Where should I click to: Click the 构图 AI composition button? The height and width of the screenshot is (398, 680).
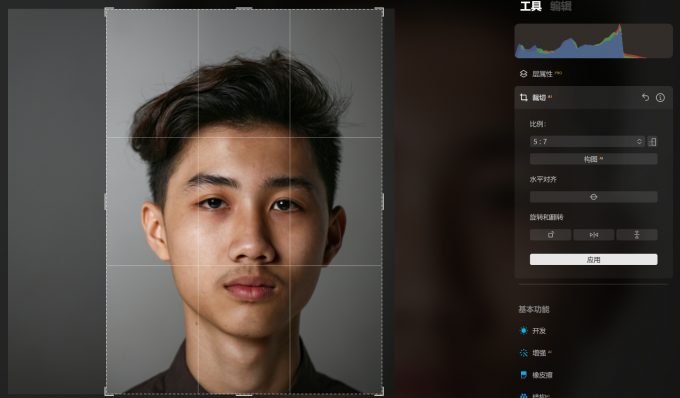point(593,159)
